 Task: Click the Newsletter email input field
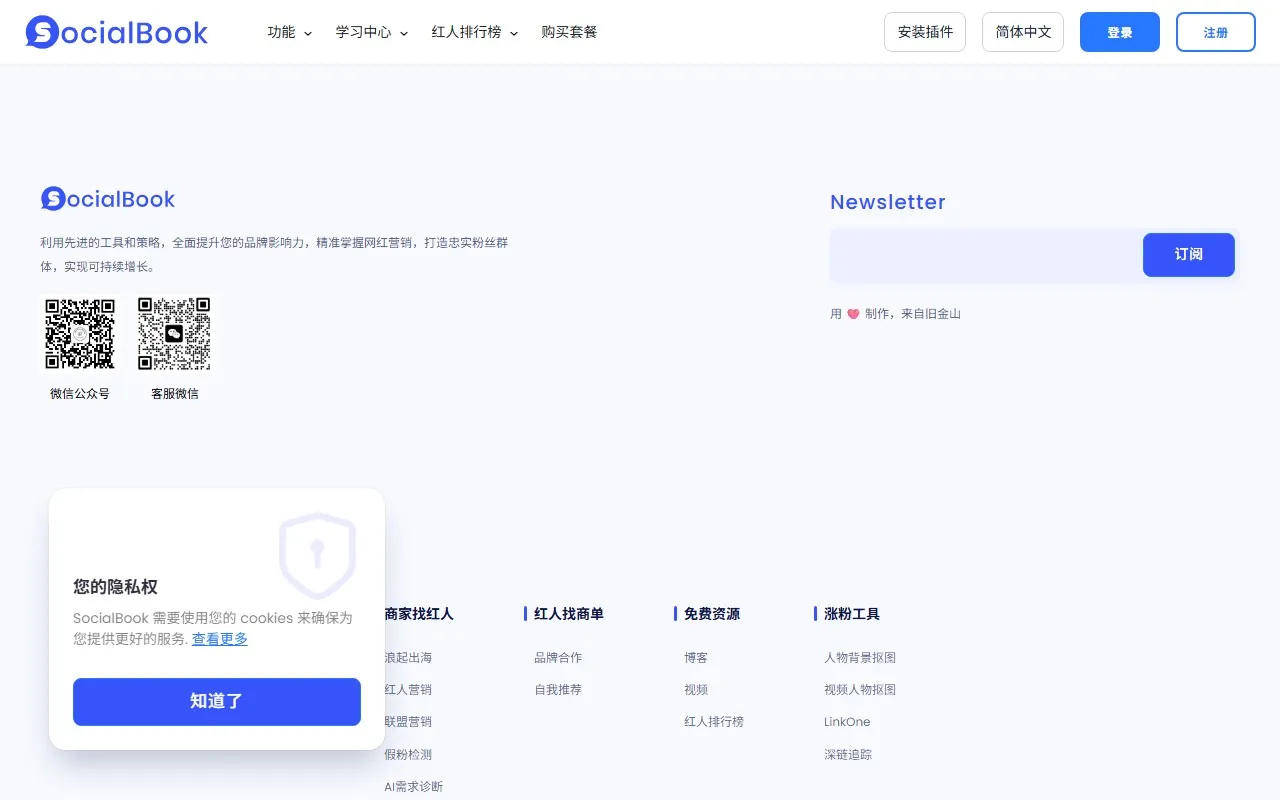[x=986, y=255]
